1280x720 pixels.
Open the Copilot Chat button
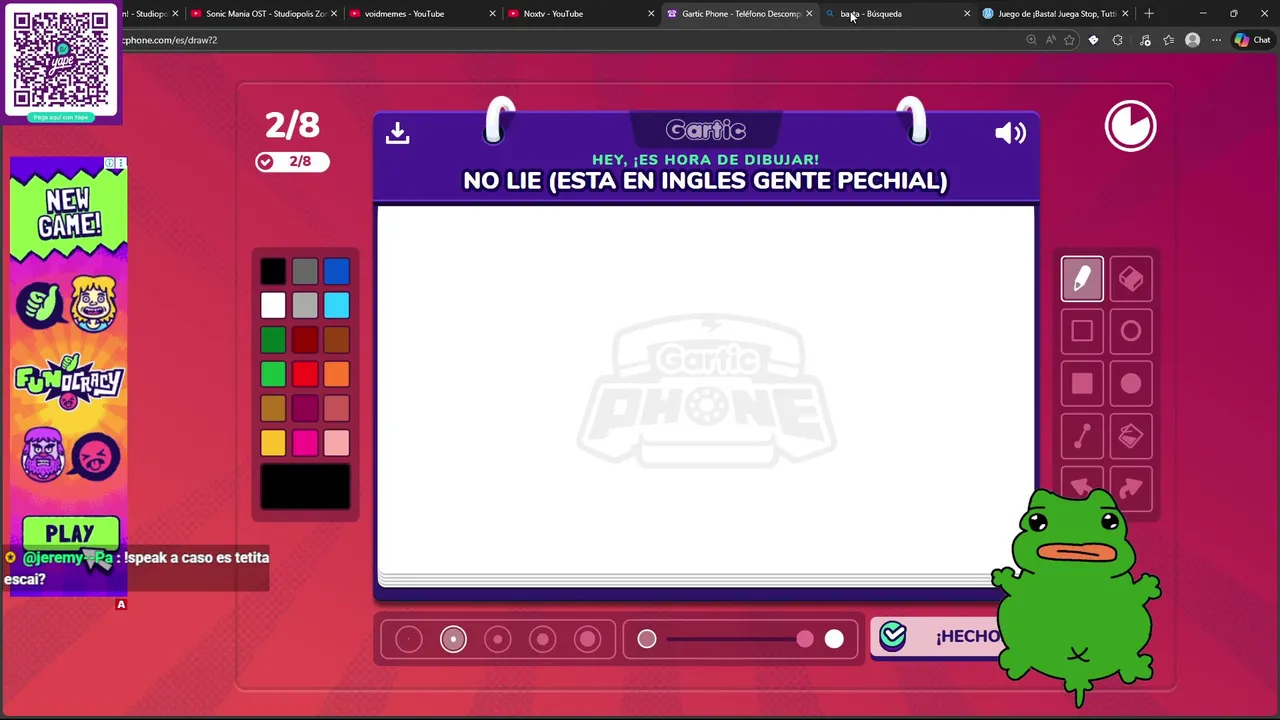(x=1253, y=40)
